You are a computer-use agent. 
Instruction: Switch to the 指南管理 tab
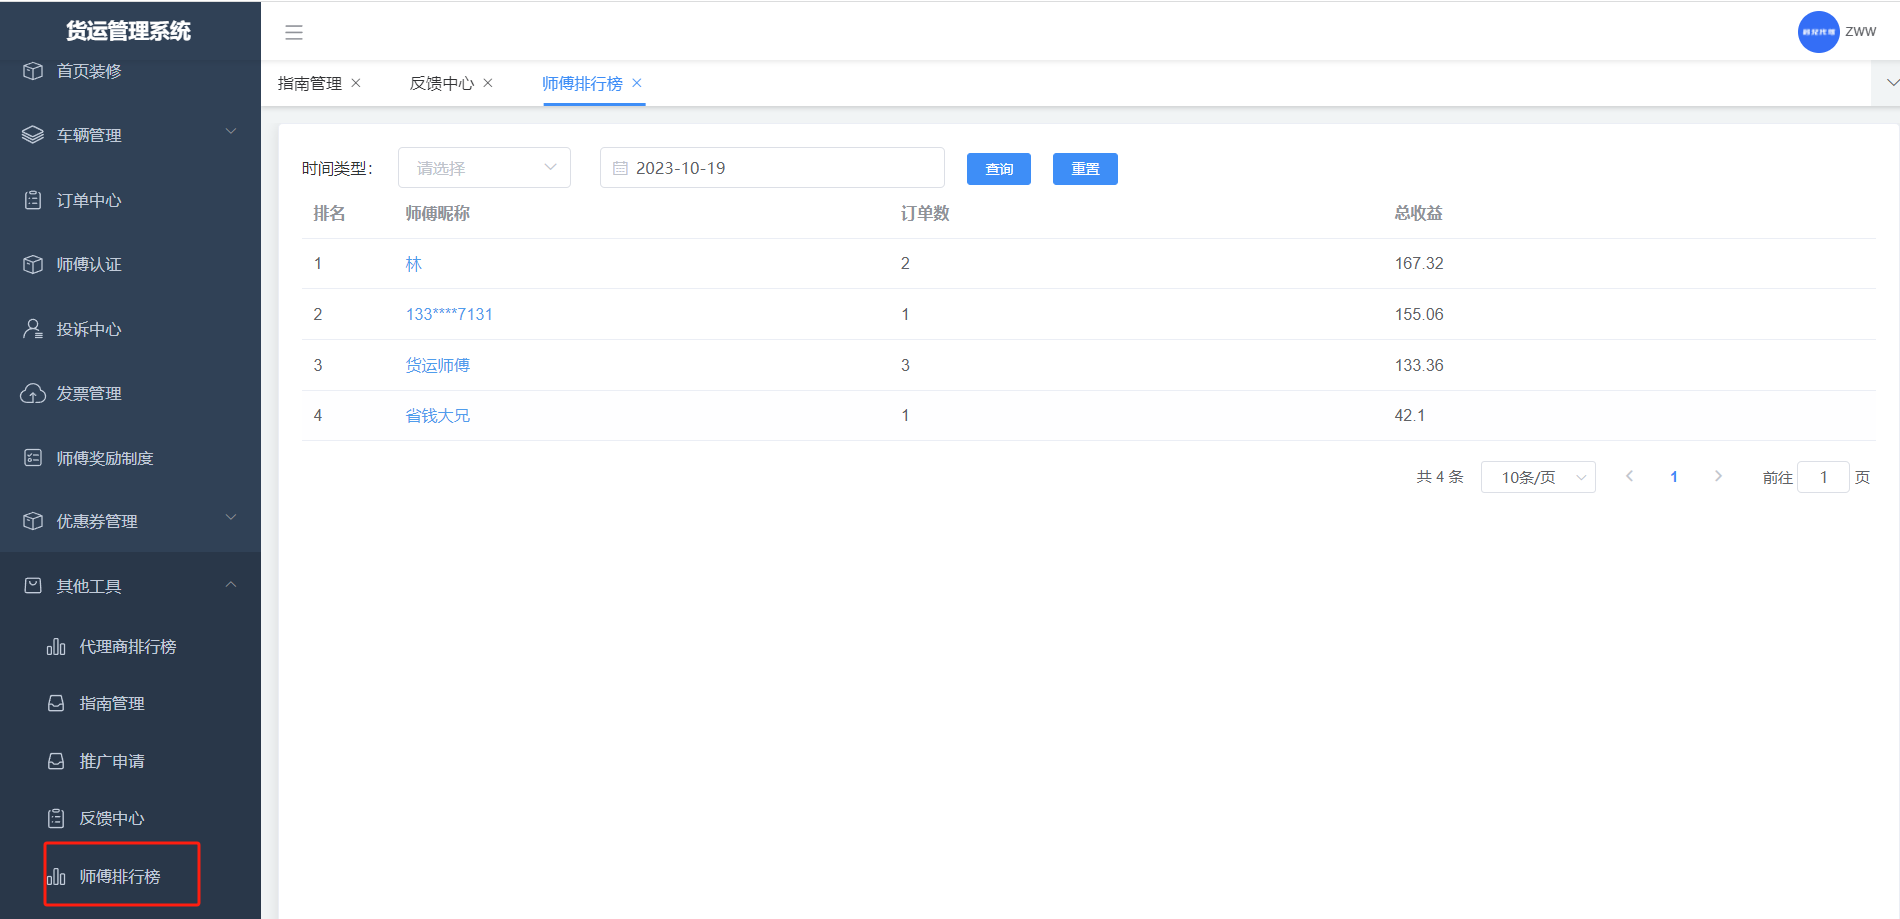(309, 84)
